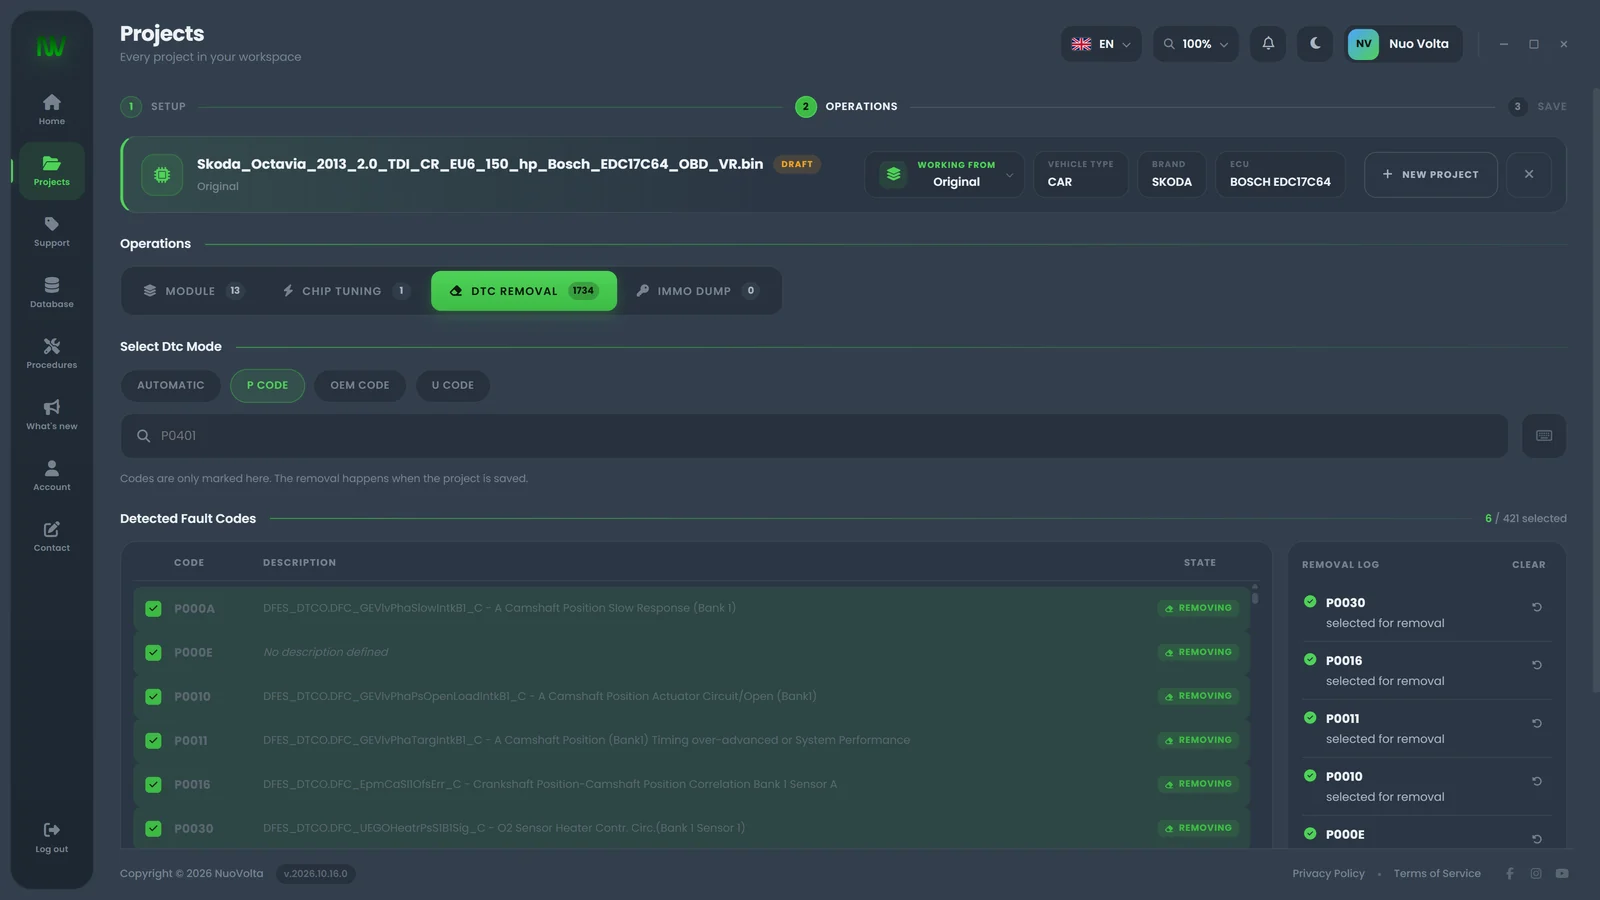Switch to the Chip Tuning tab
The image size is (1600, 900).
coord(345,291)
